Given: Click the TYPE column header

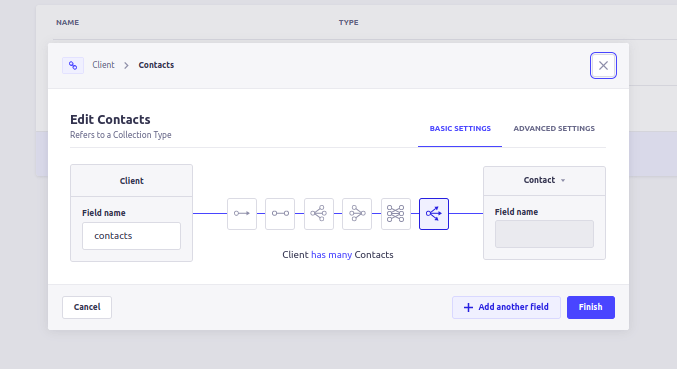Looking at the screenshot, I should [x=348, y=22].
